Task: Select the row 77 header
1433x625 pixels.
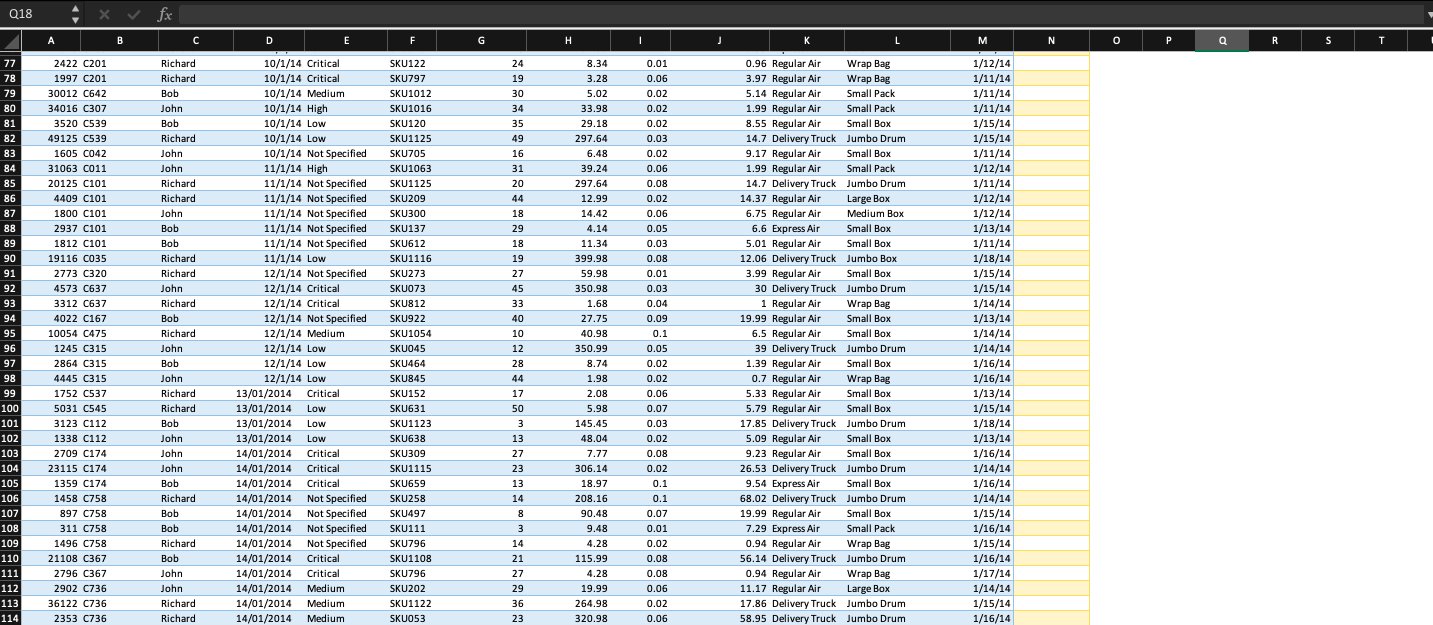Action: click(11, 63)
